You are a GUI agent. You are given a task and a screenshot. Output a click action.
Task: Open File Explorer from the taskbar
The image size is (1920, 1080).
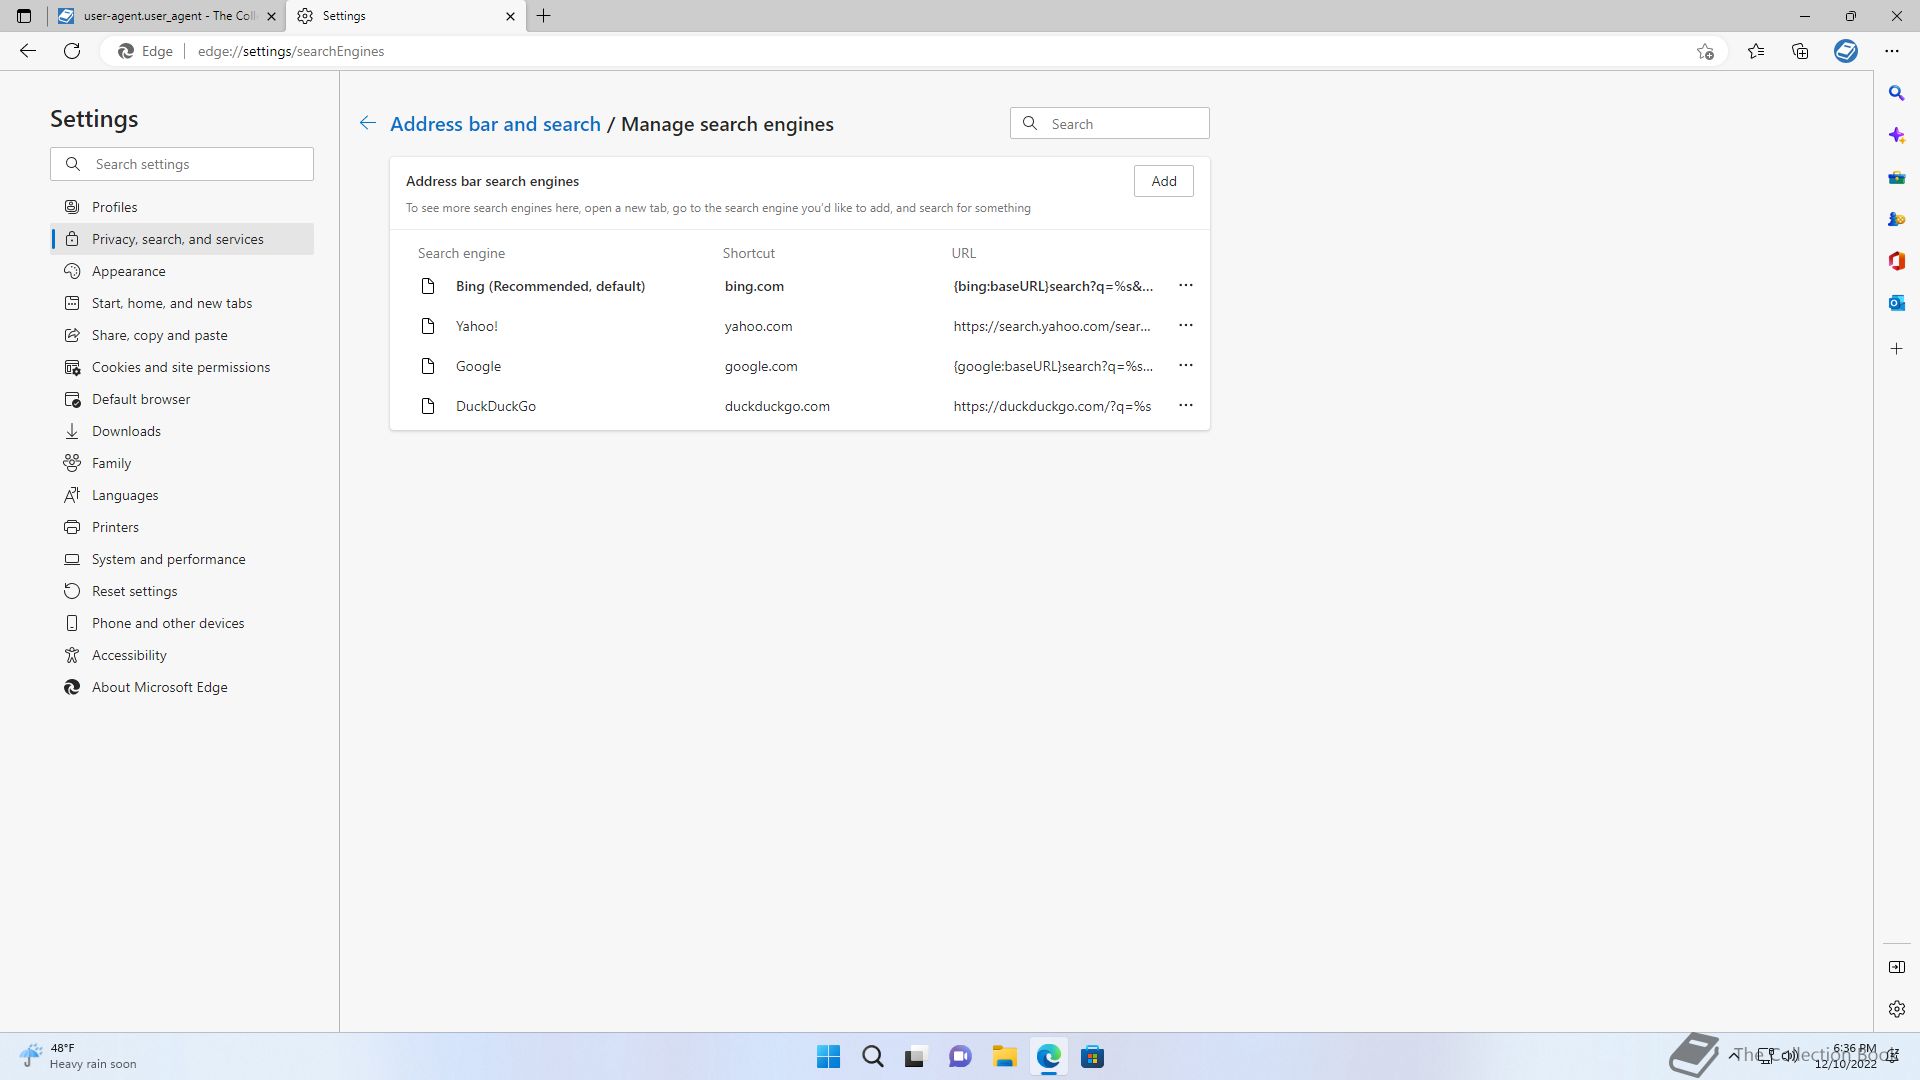click(1004, 1057)
